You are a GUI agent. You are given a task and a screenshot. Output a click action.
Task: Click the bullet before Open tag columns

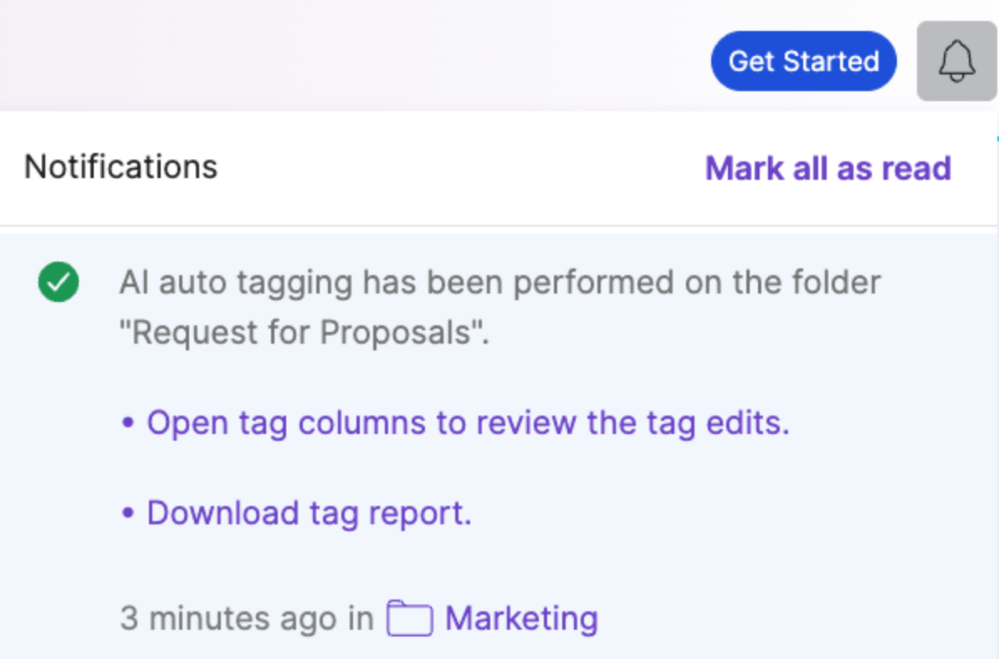[x=128, y=423]
